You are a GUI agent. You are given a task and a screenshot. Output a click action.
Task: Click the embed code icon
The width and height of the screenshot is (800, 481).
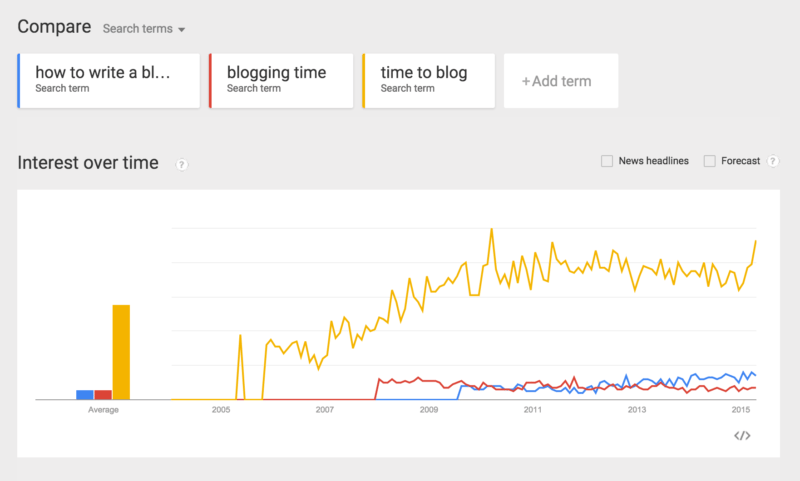click(742, 436)
